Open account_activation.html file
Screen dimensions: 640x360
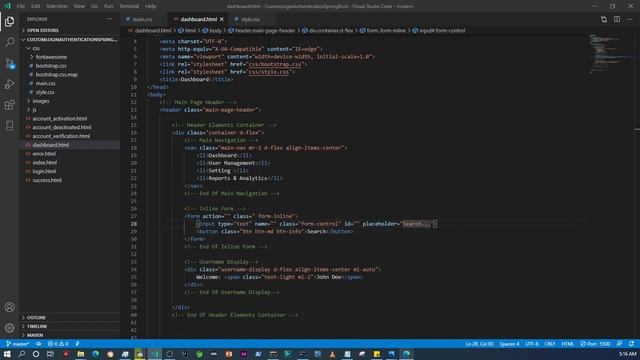60,118
